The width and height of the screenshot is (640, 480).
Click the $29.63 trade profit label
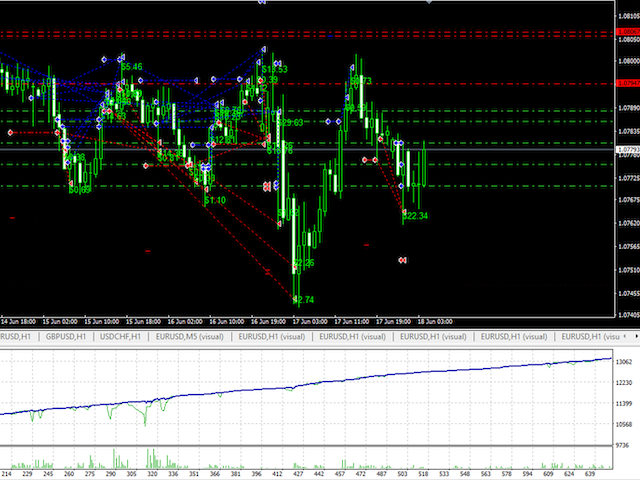[290, 123]
